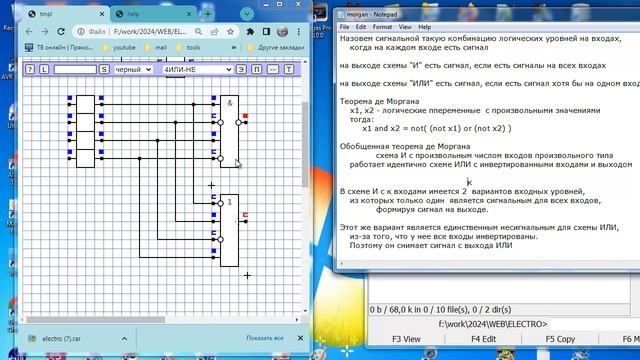640x360 pixels.
Task: Click Notepad horizontal scrollbar left arrow
Action: click(x=342, y=264)
